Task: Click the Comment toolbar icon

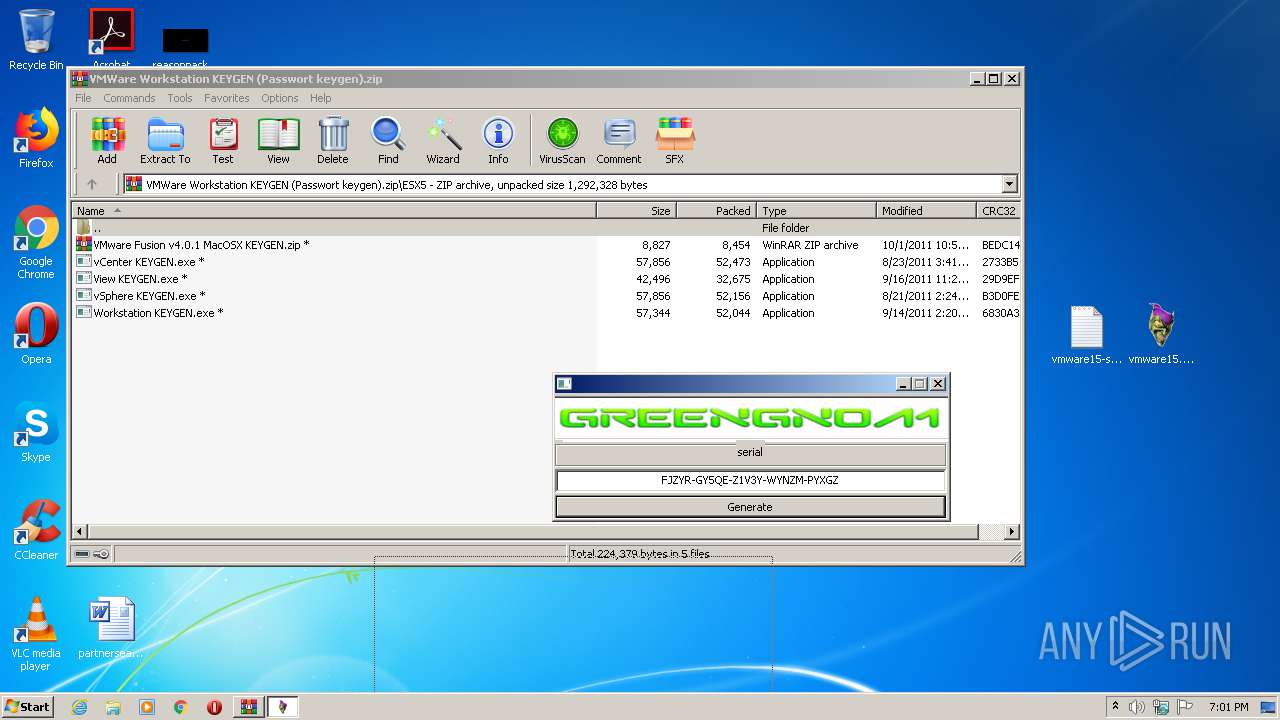Action: [x=619, y=141]
